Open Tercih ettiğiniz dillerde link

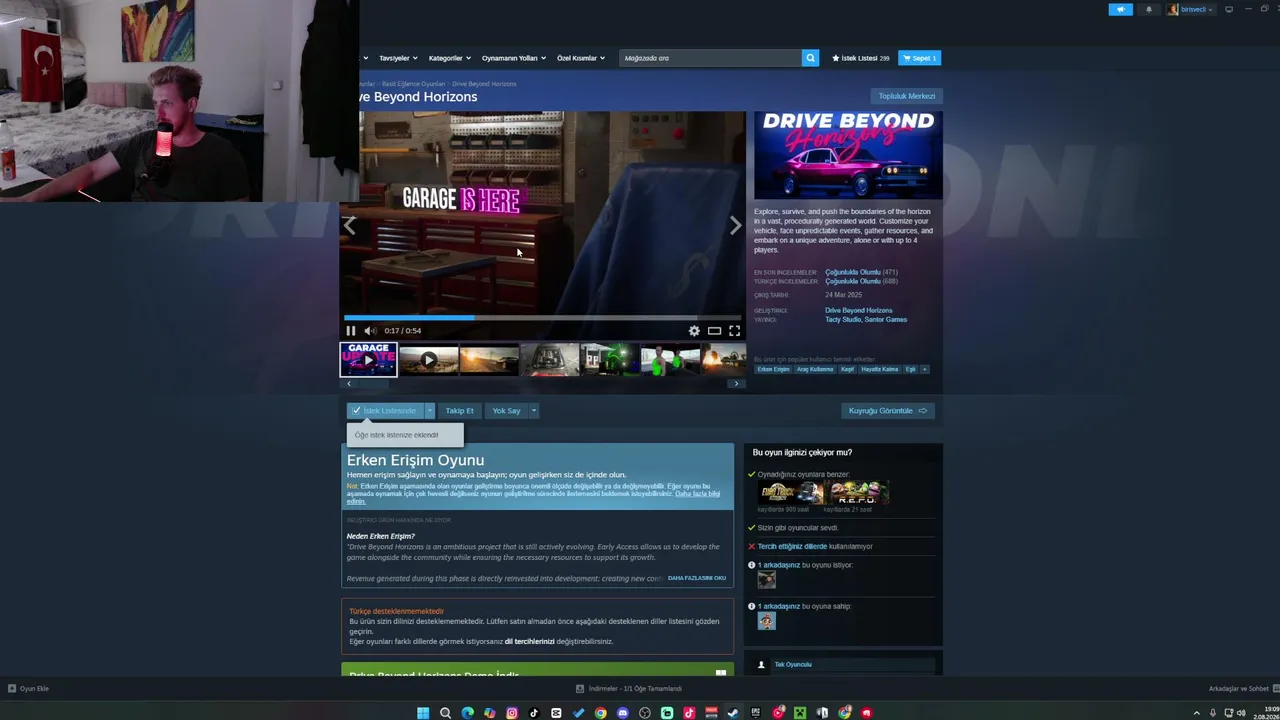(x=792, y=547)
